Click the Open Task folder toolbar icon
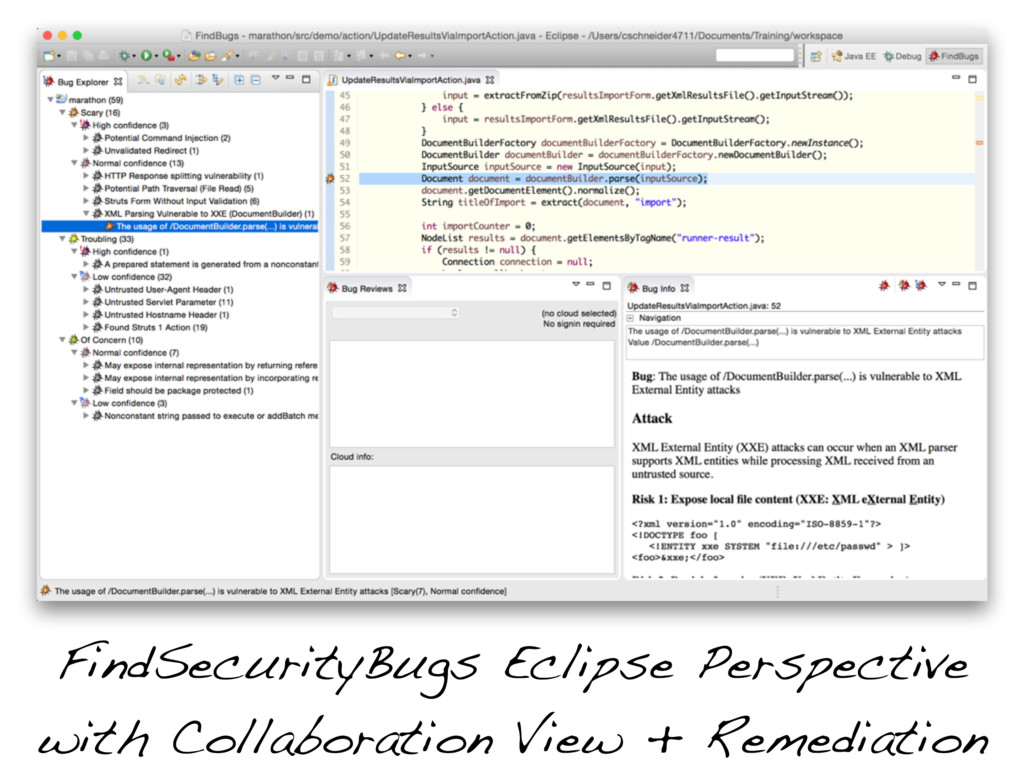 point(210,56)
